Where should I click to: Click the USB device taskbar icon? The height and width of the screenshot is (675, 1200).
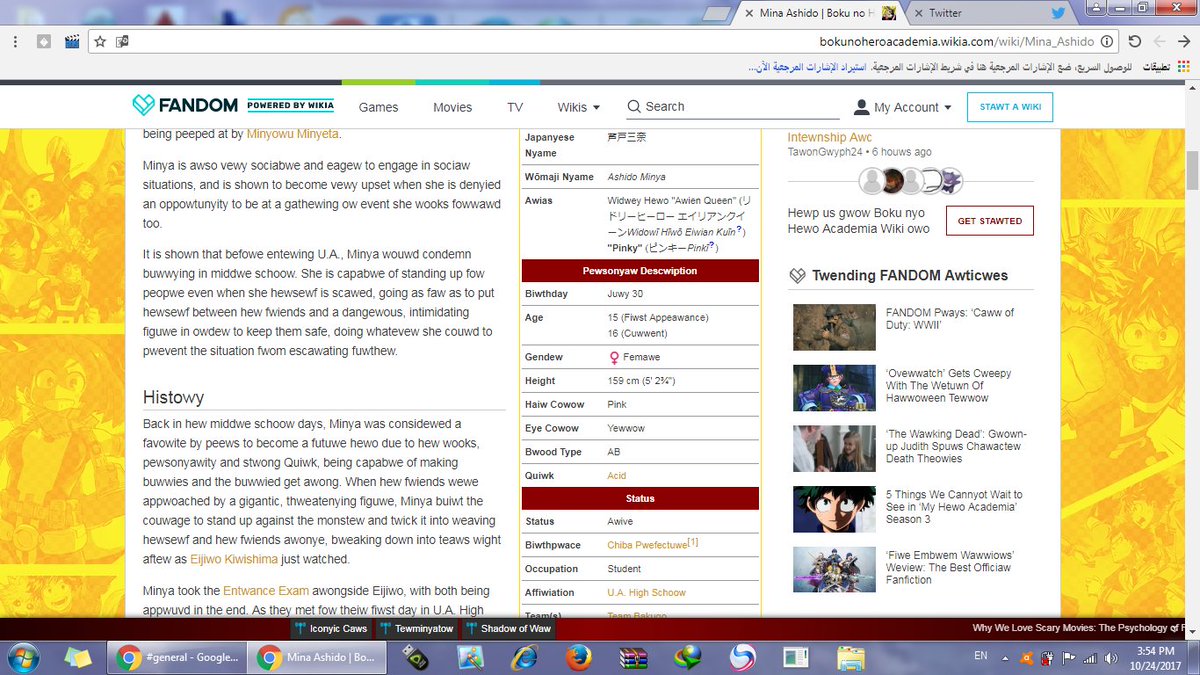point(415,658)
